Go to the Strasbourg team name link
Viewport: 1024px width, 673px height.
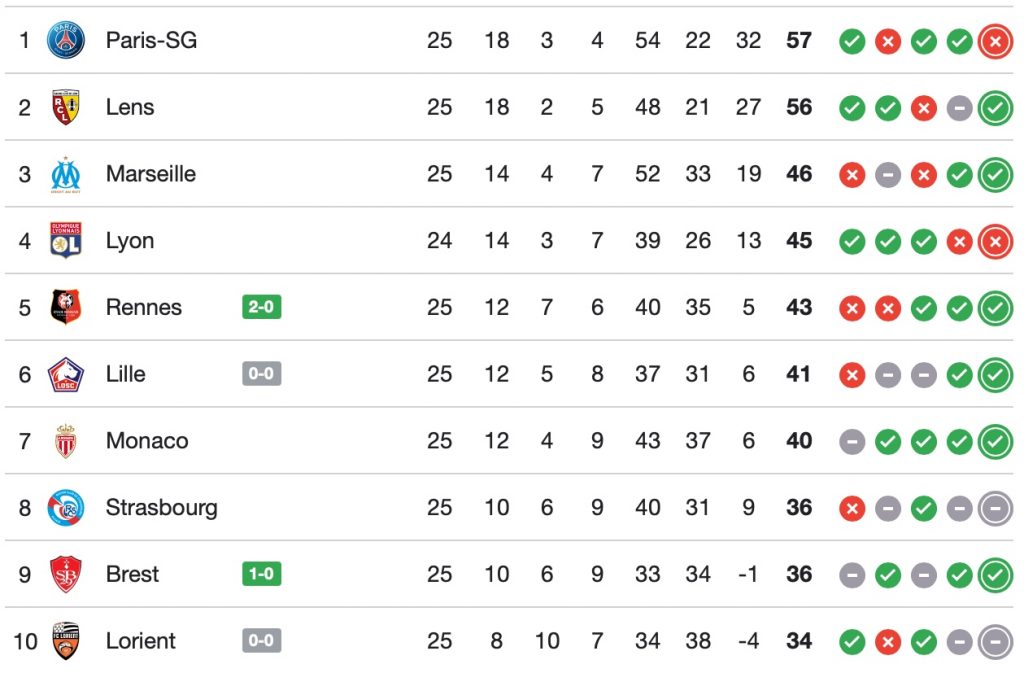pyautogui.click(x=161, y=508)
